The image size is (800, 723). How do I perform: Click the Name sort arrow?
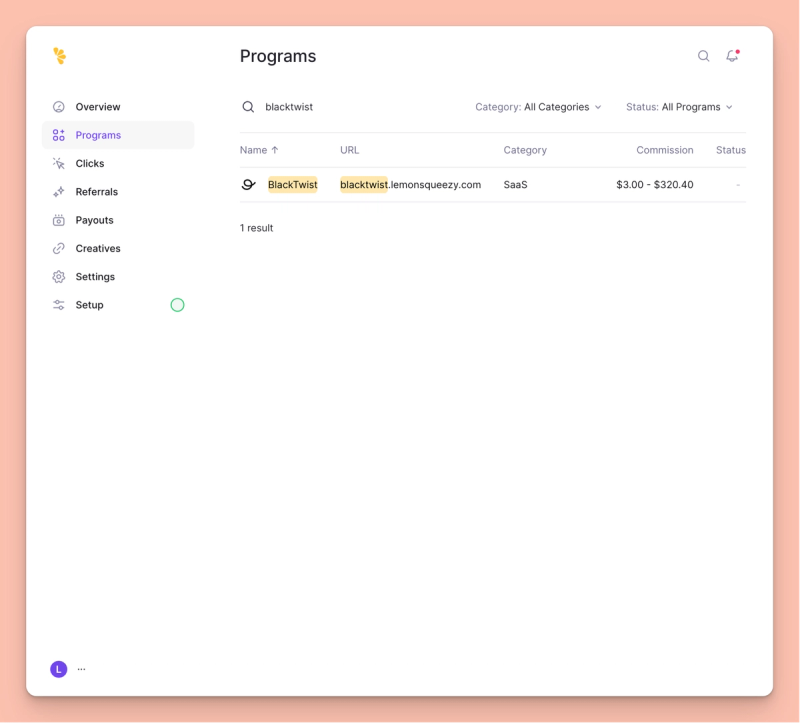tap(275, 150)
